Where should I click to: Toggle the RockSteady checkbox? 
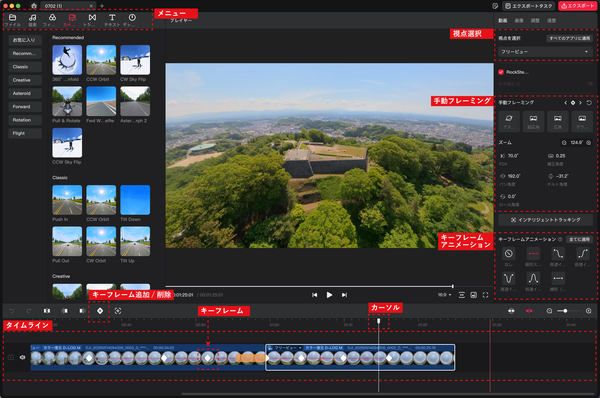coord(501,72)
